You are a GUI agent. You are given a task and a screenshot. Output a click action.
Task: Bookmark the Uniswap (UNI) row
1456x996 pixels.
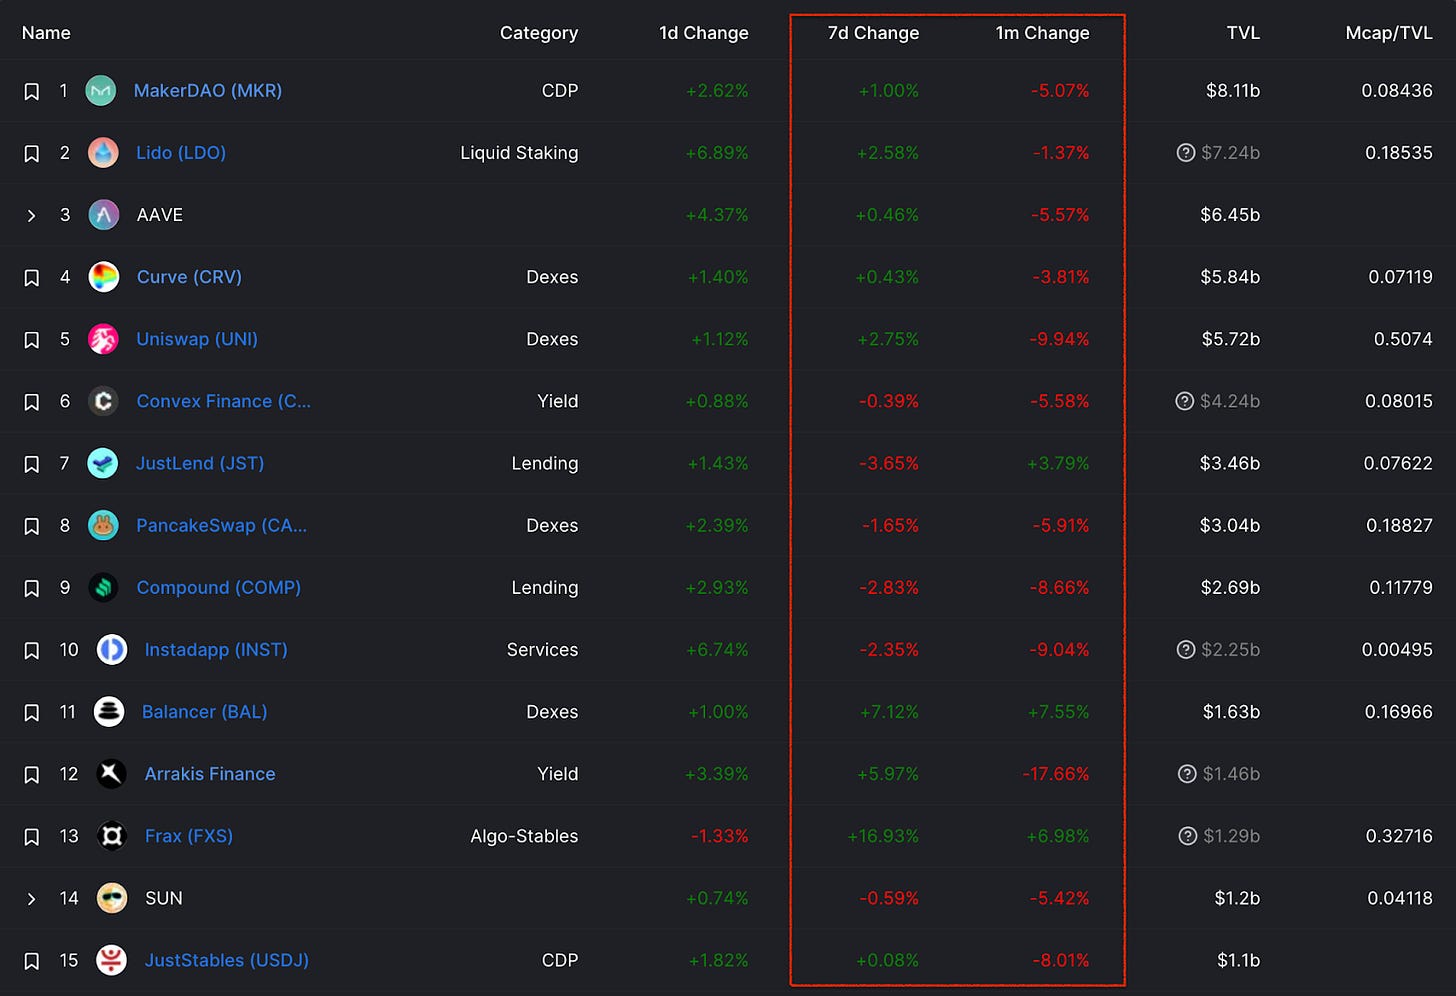point(32,340)
